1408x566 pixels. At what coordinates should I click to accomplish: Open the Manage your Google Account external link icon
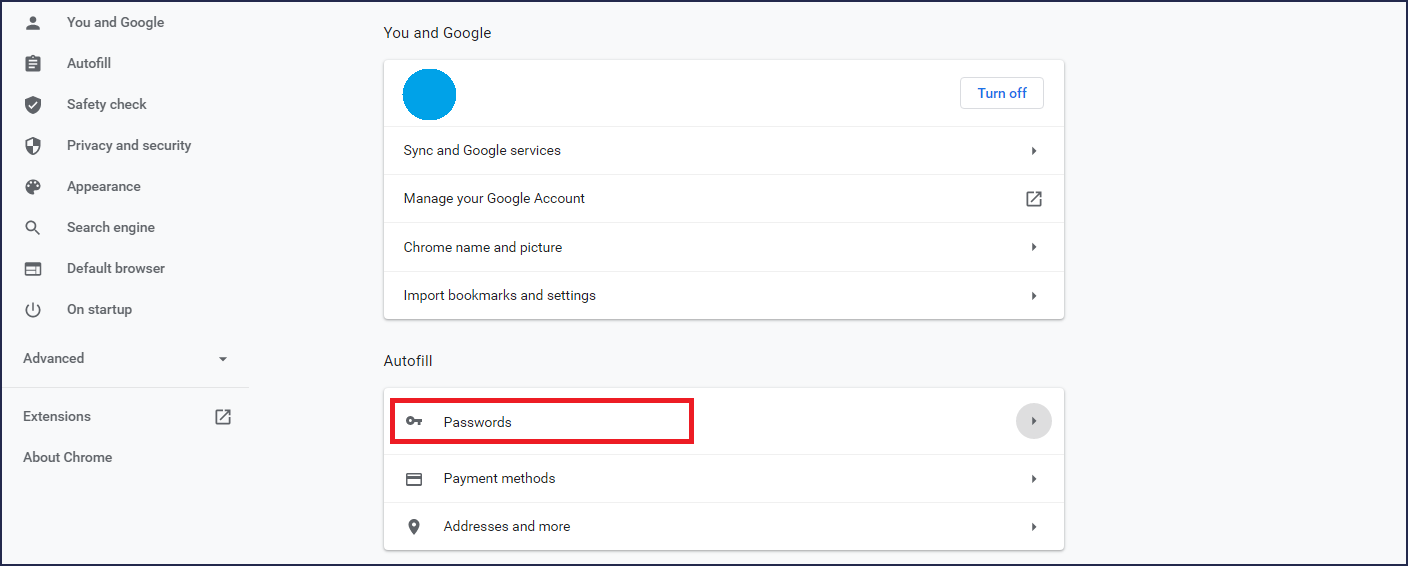(x=1034, y=198)
